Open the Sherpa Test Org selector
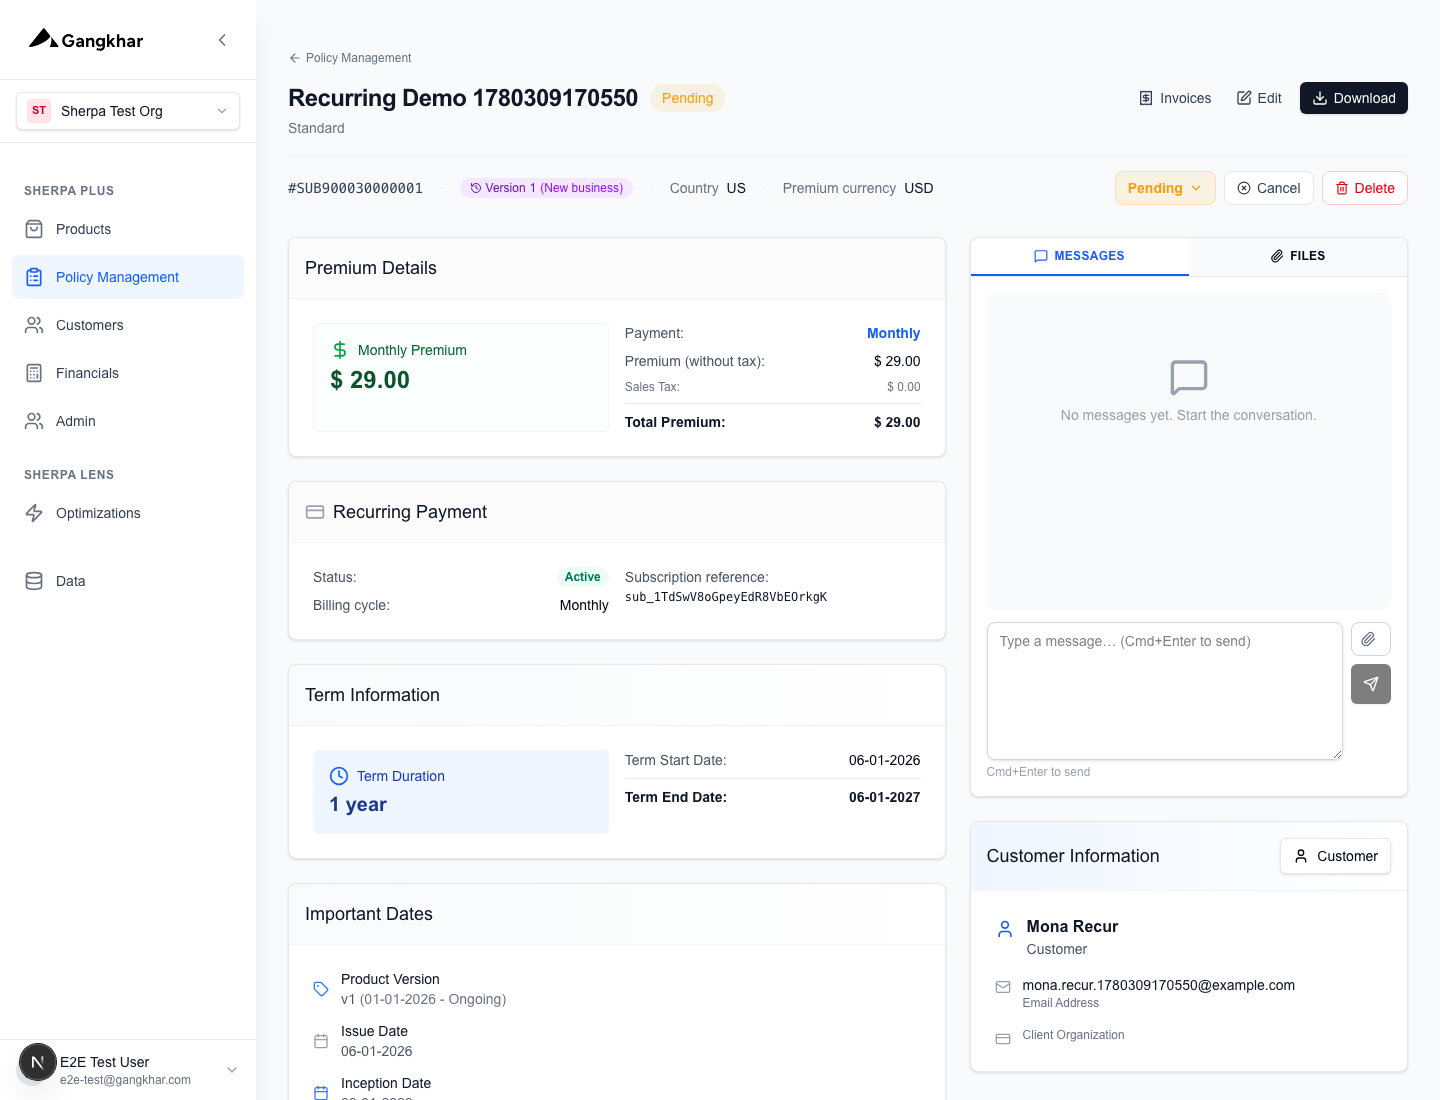 tap(128, 111)
